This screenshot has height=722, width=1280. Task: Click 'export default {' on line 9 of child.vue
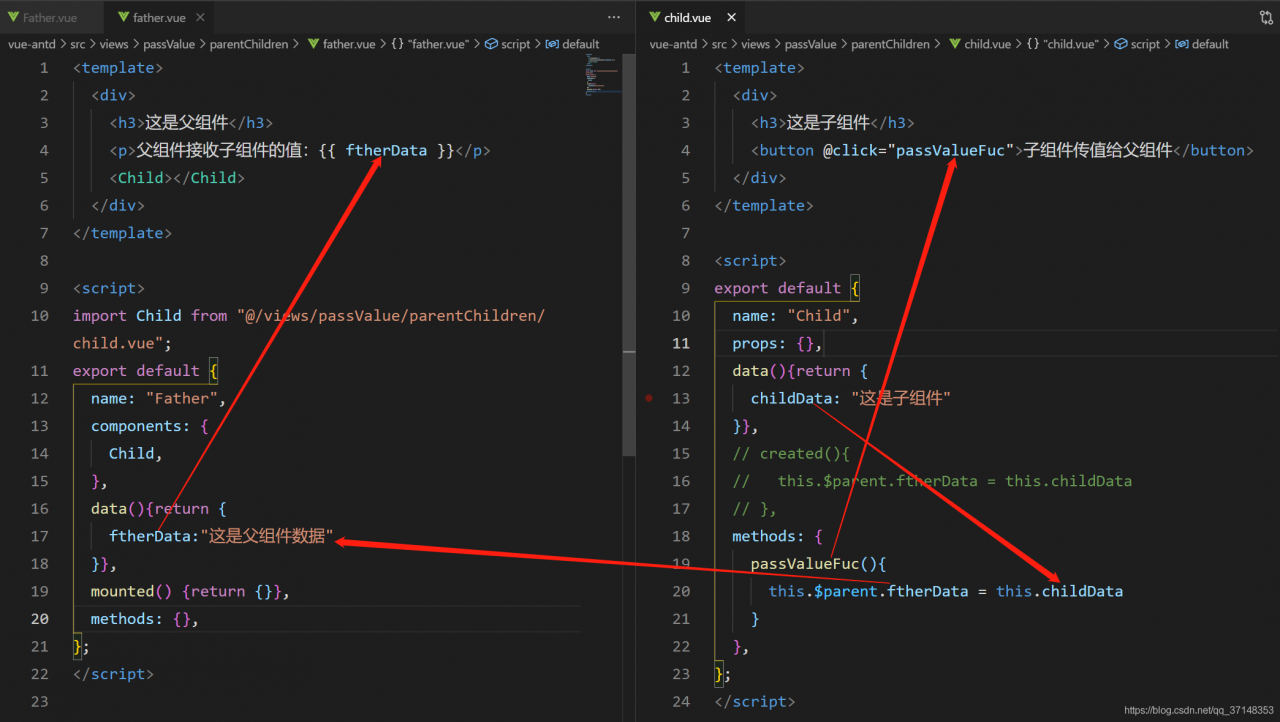[x=787, y=288]
